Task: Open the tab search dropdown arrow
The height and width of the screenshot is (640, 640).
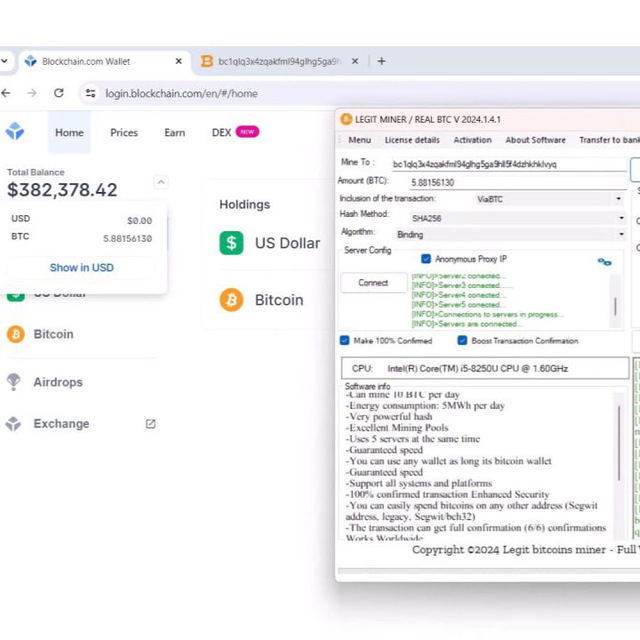Action: 4,61
